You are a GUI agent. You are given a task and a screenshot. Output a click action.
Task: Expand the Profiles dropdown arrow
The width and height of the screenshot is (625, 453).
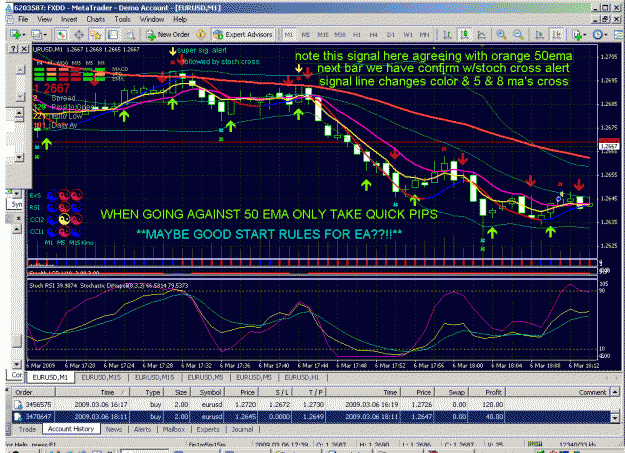coord(45,35)
